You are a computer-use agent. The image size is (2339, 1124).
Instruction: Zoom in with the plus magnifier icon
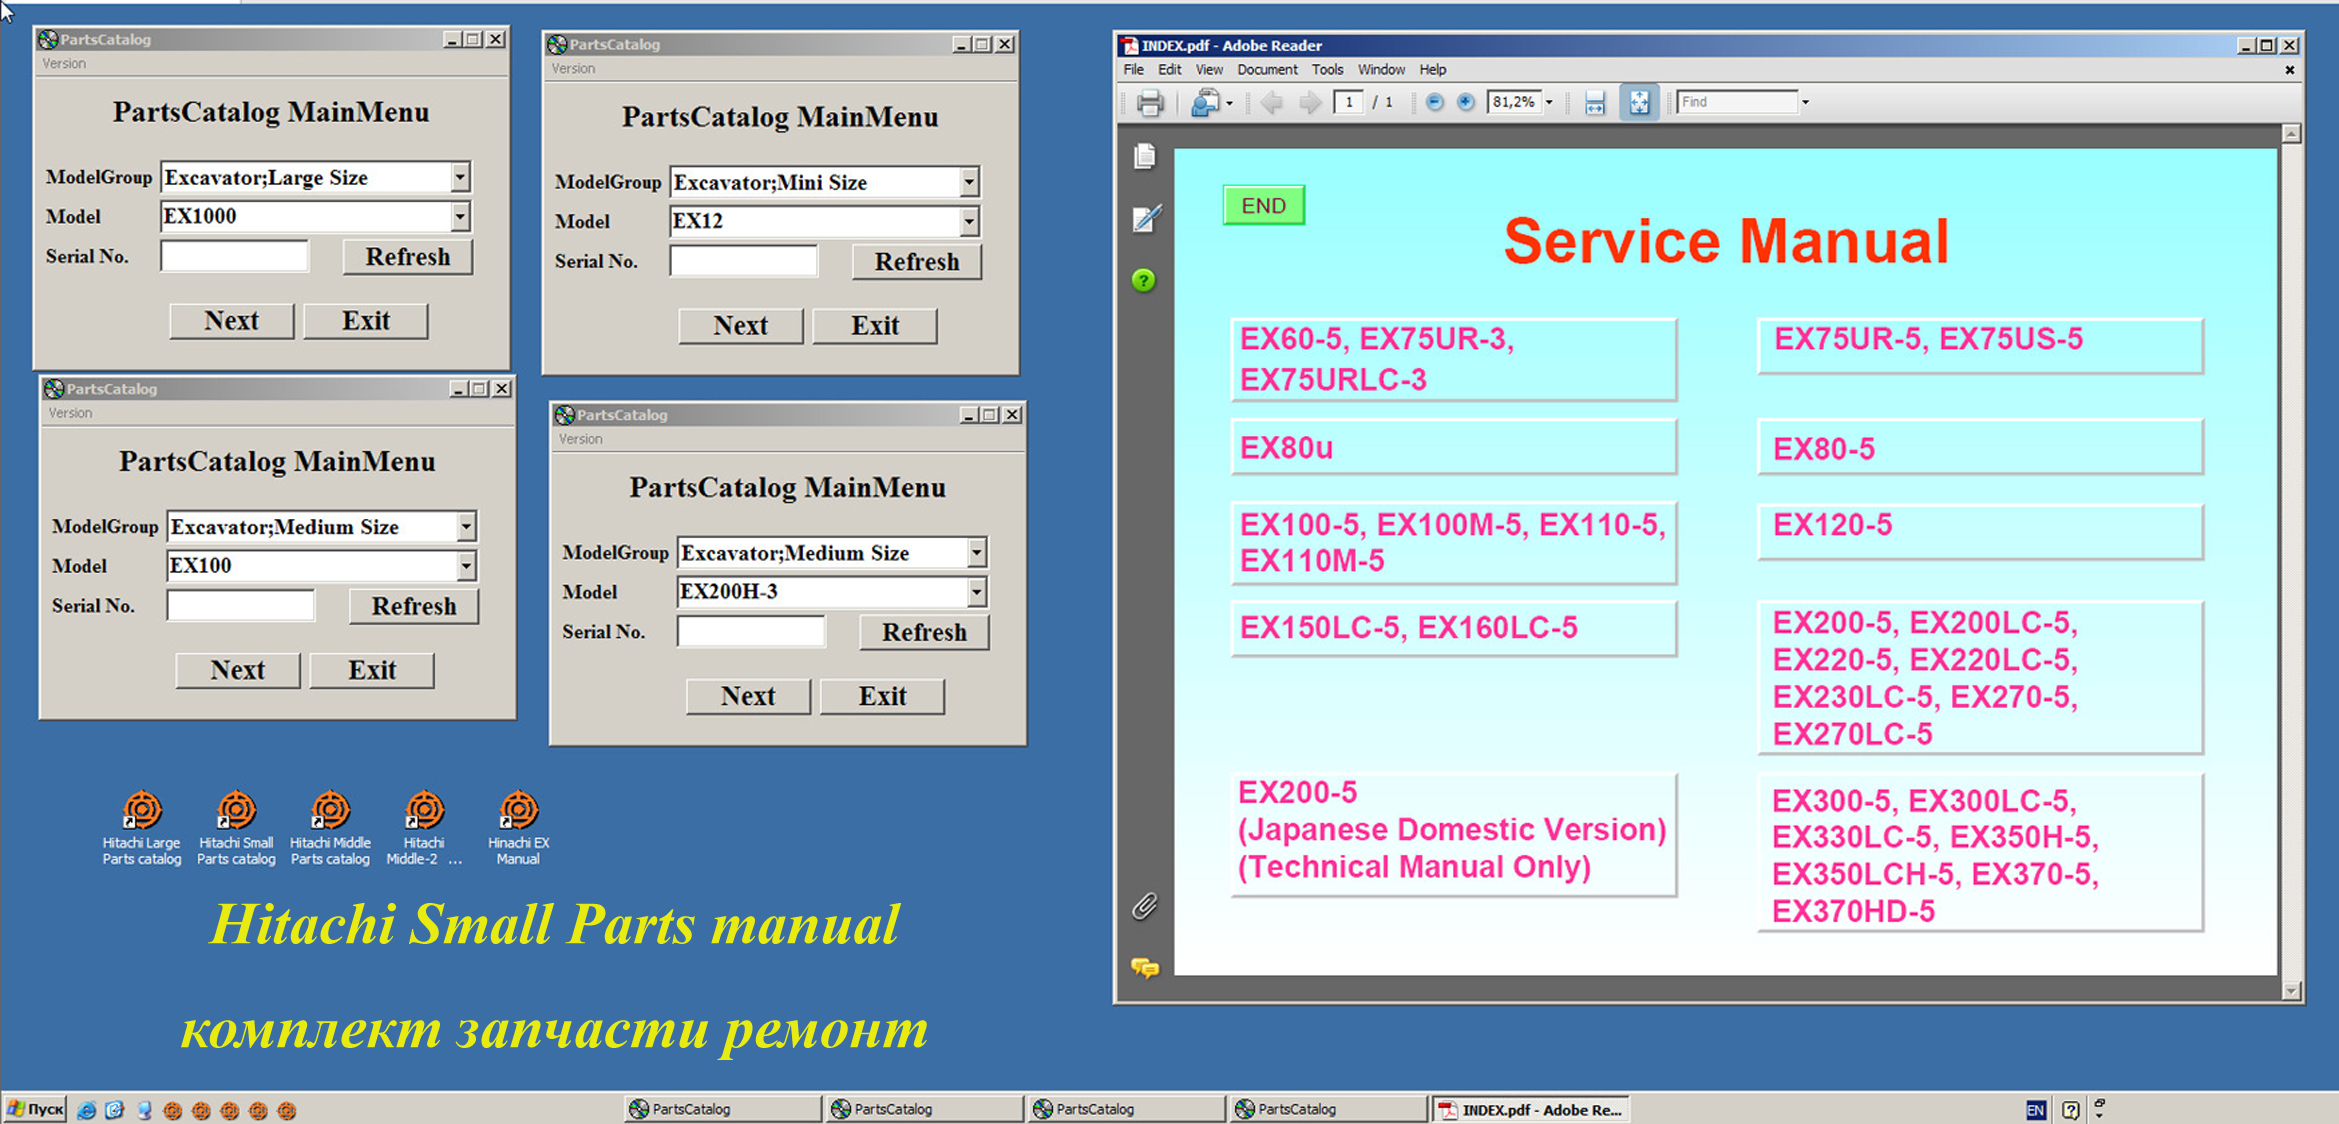point(1466,102)
